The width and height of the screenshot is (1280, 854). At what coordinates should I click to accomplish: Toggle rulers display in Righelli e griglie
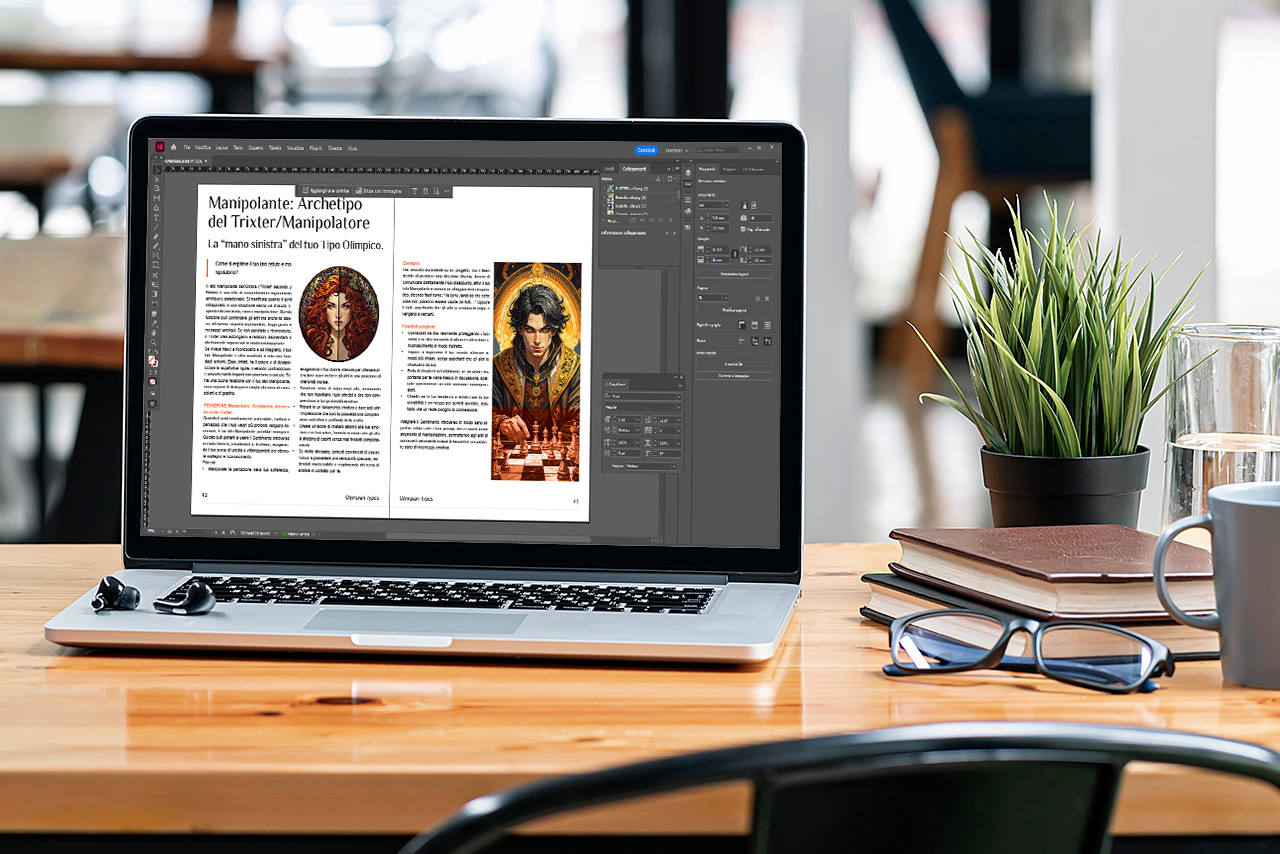(741, 325)
